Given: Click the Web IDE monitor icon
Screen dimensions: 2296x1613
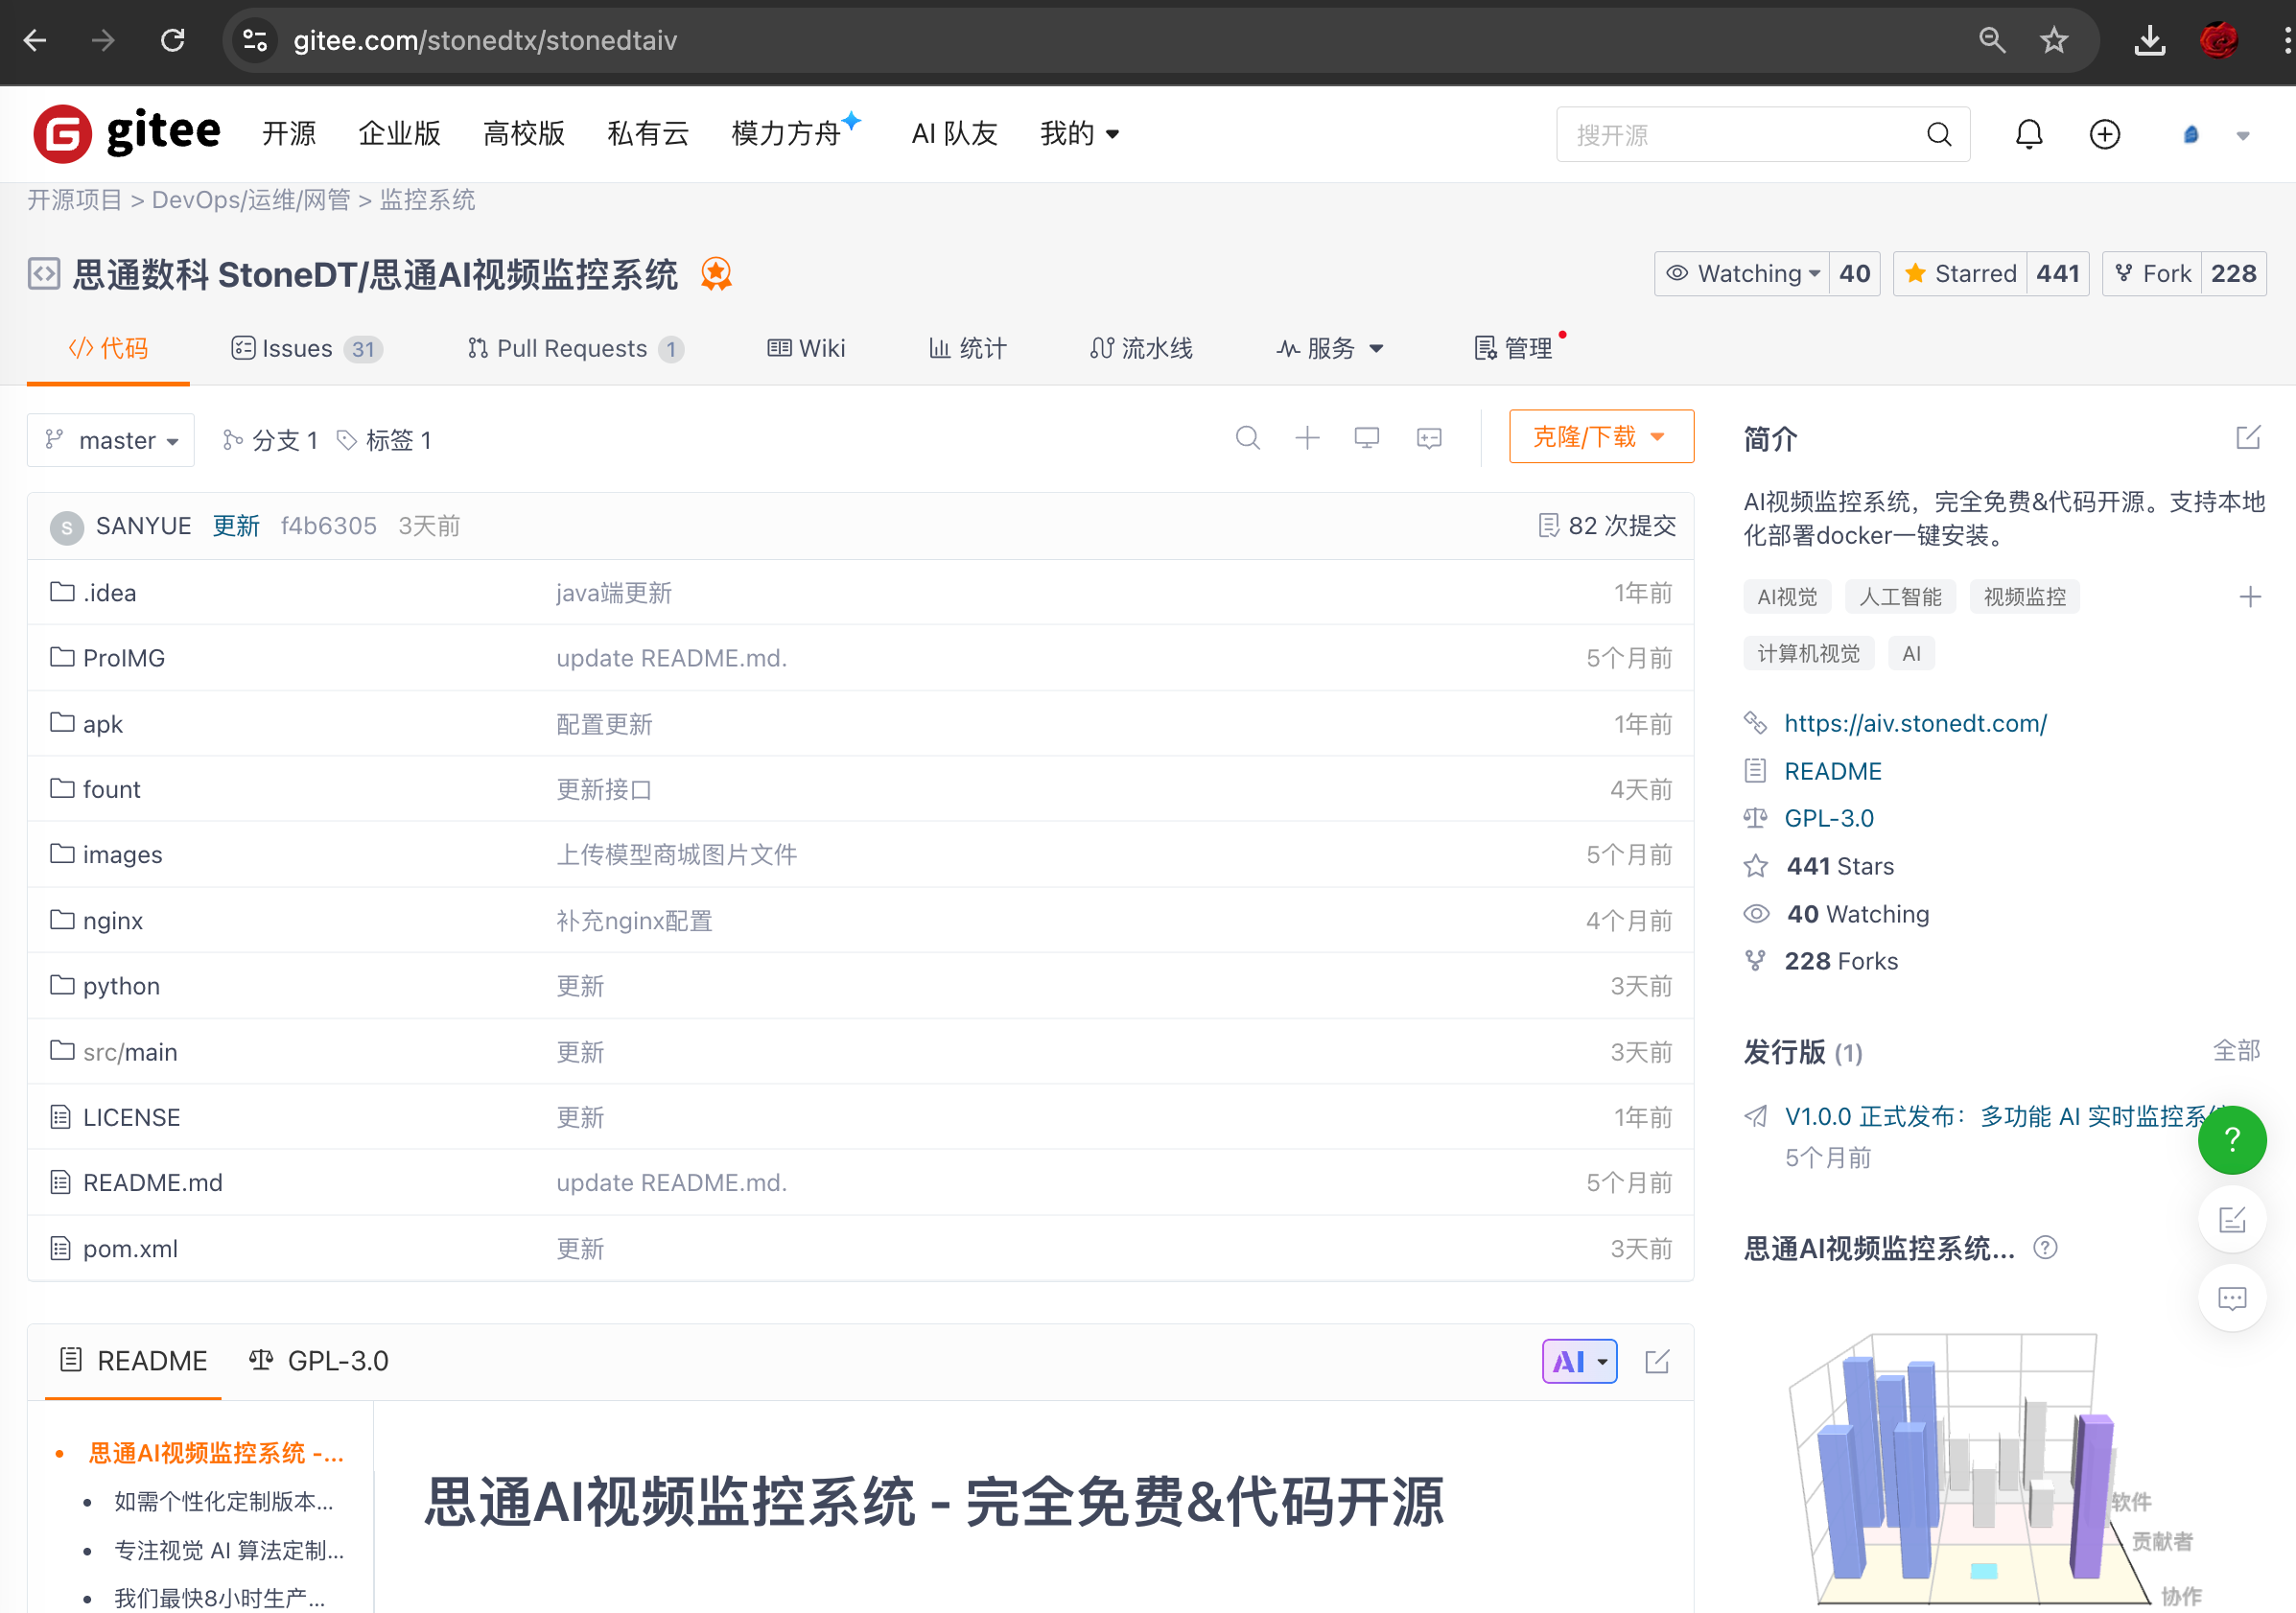Looking at the screenshot, I should tap(1366, 438).
